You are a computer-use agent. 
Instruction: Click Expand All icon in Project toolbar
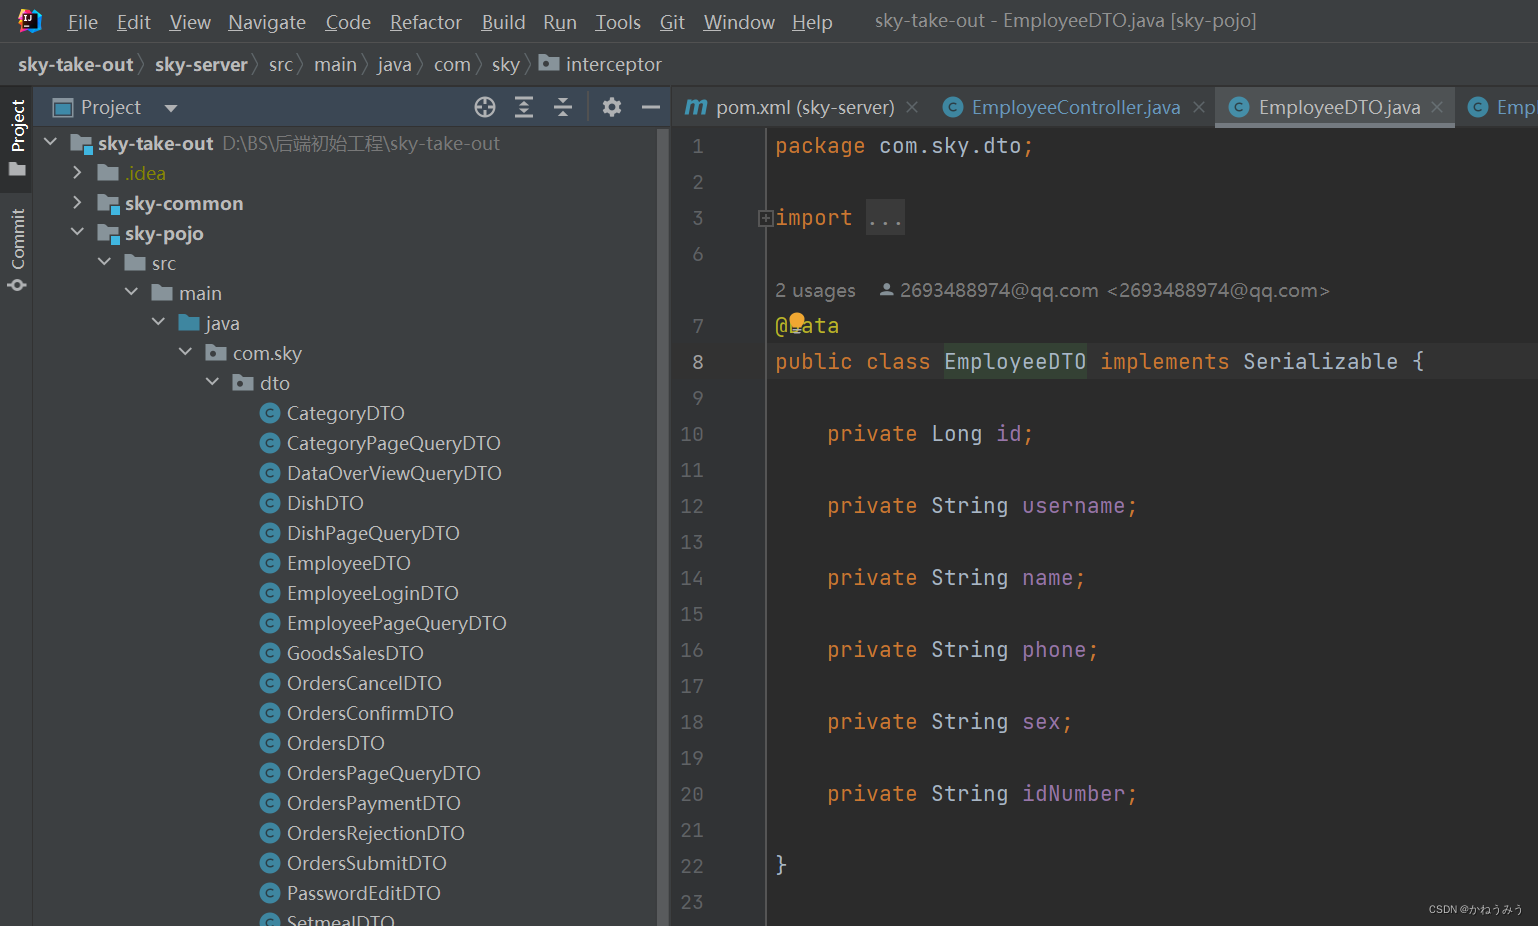point(524,107)
